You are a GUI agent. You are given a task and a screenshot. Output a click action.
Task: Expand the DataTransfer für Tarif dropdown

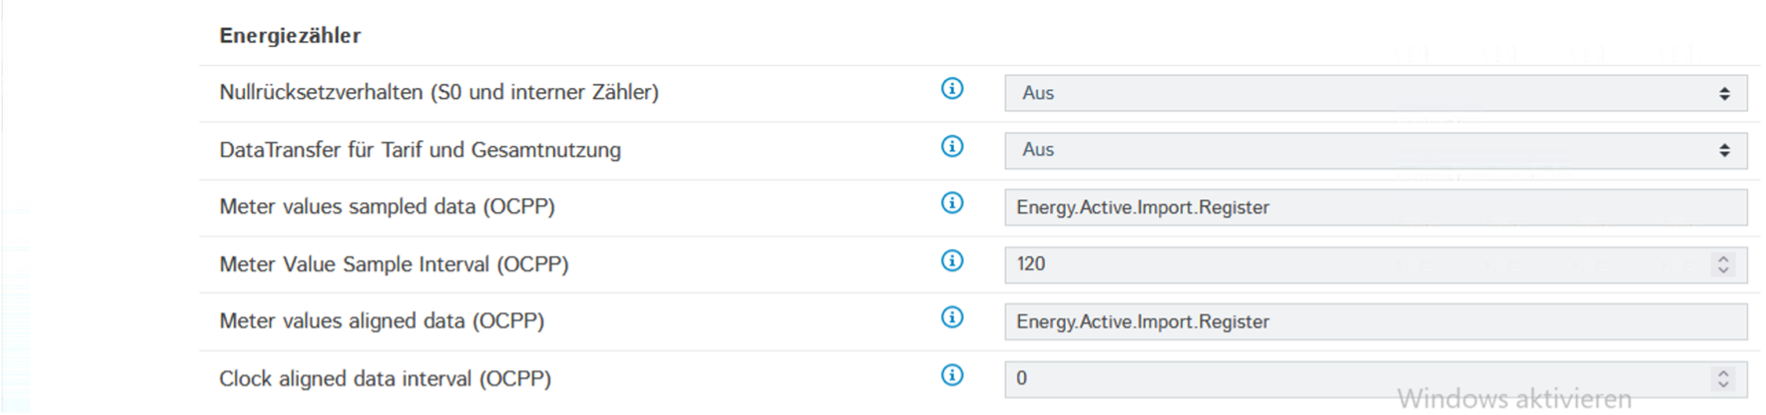(x=1375, y=150)
